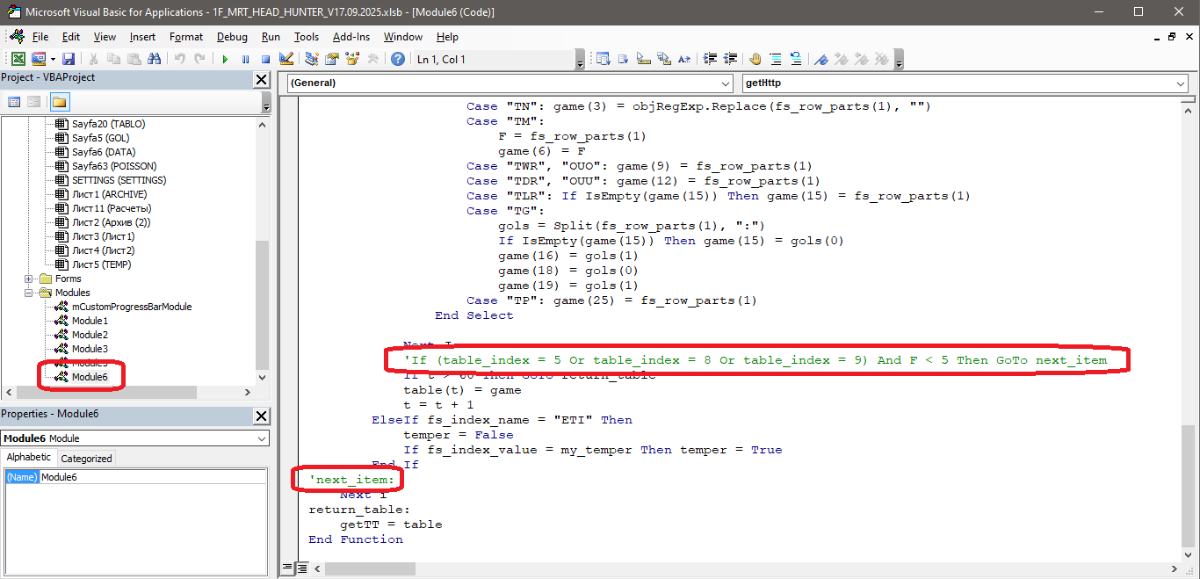Viewport: 1200px width, 579px height.
Task: Switch to the Categorized properties tab
Action: 87,458
